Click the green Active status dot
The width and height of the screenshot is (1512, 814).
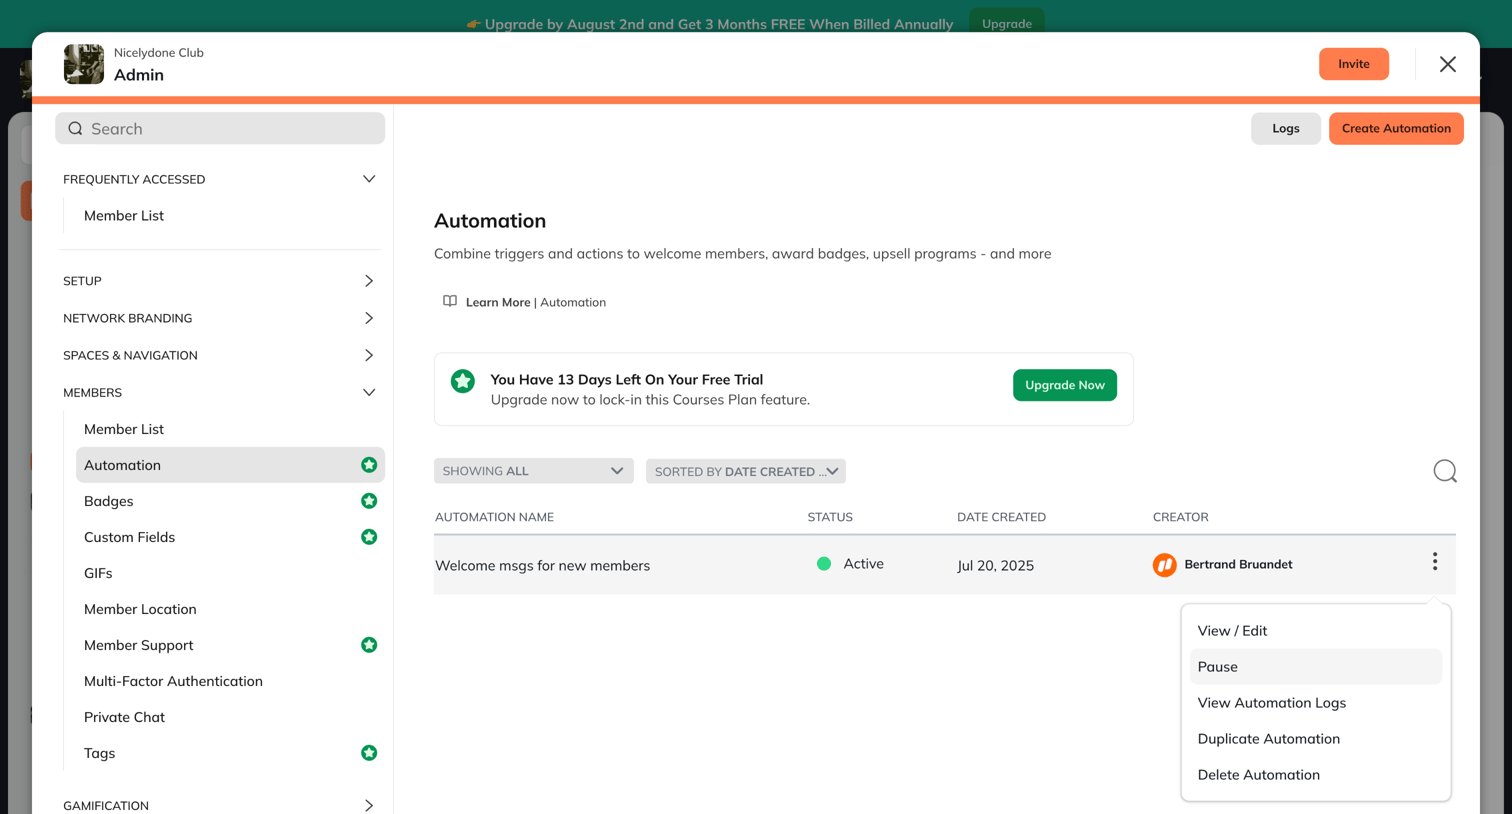(824, 564)
